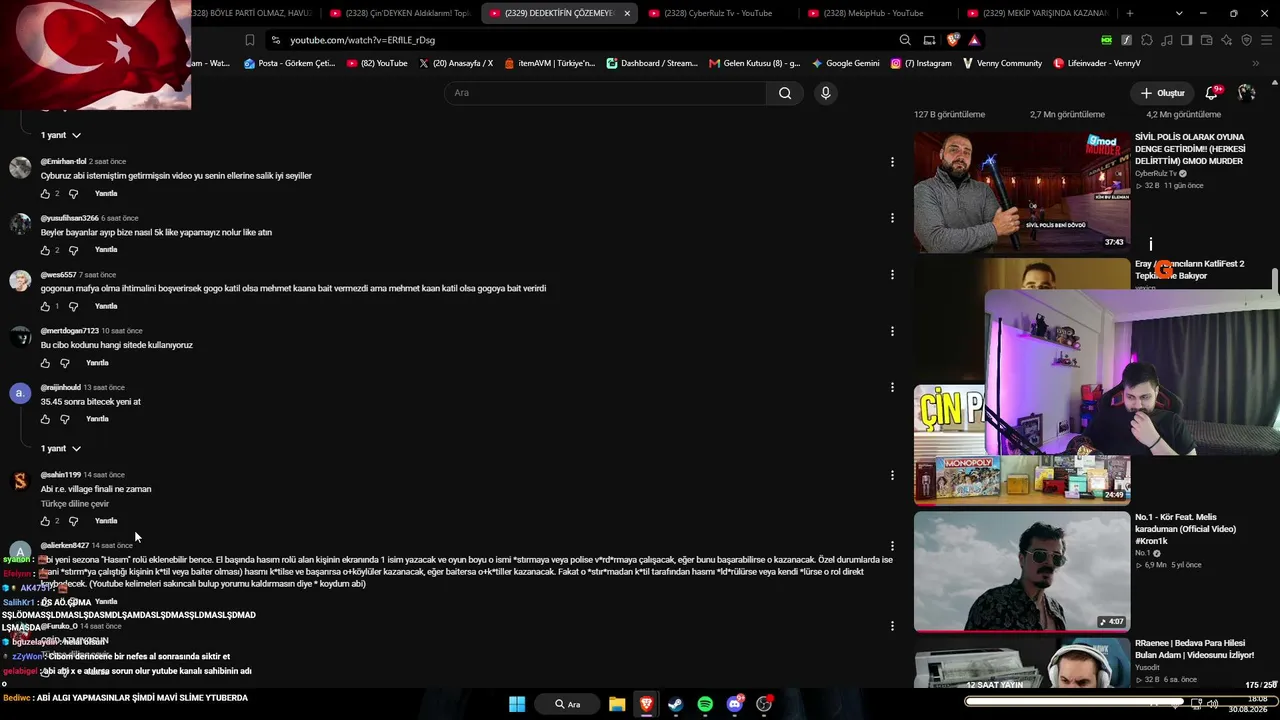Open the Windows Start menu
Image resolution: width=1280 pixels, height=720 pixels.
coord(517,704)
